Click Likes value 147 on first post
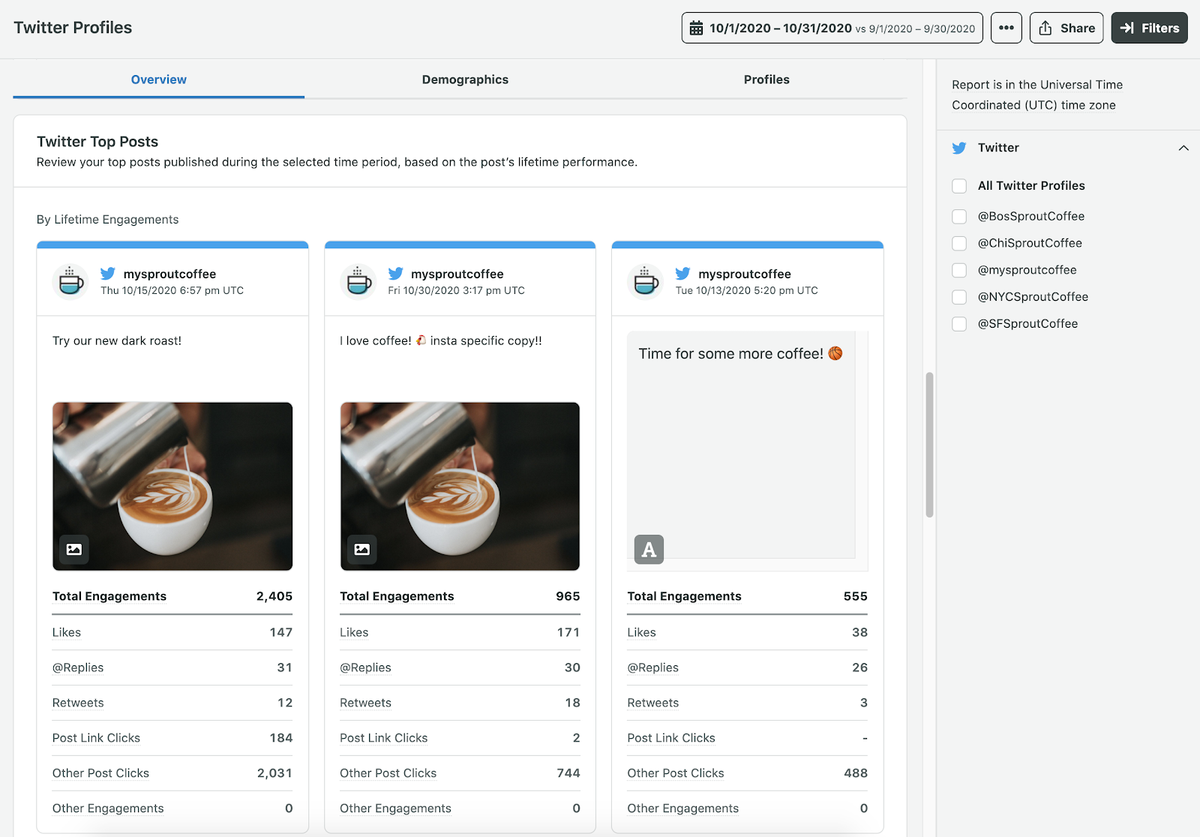1200x837 pixels. coord(281,632)
